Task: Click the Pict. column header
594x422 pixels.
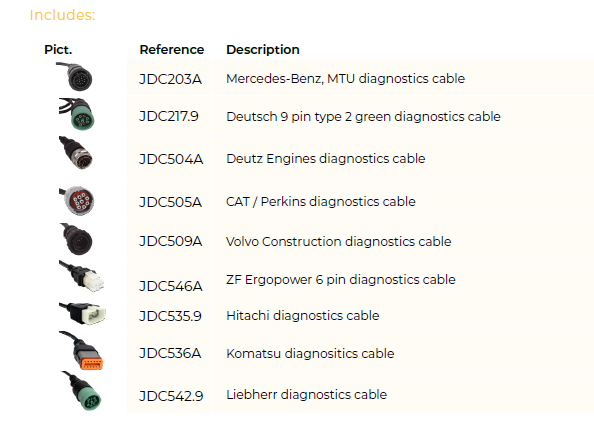Action: pos(58,50)
